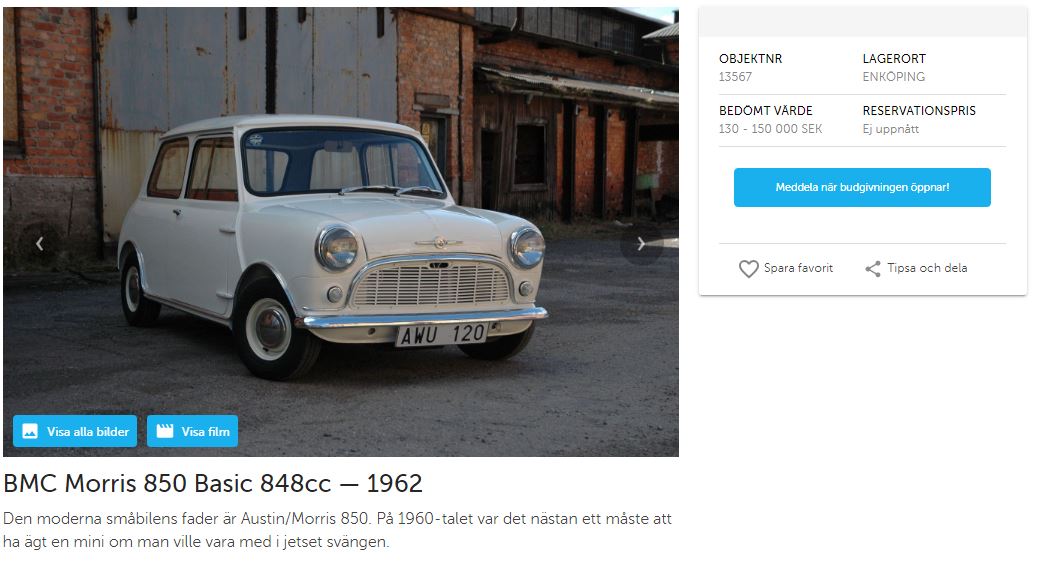Click the AWU 120 license plate in photo

click(x=442, y=335)
